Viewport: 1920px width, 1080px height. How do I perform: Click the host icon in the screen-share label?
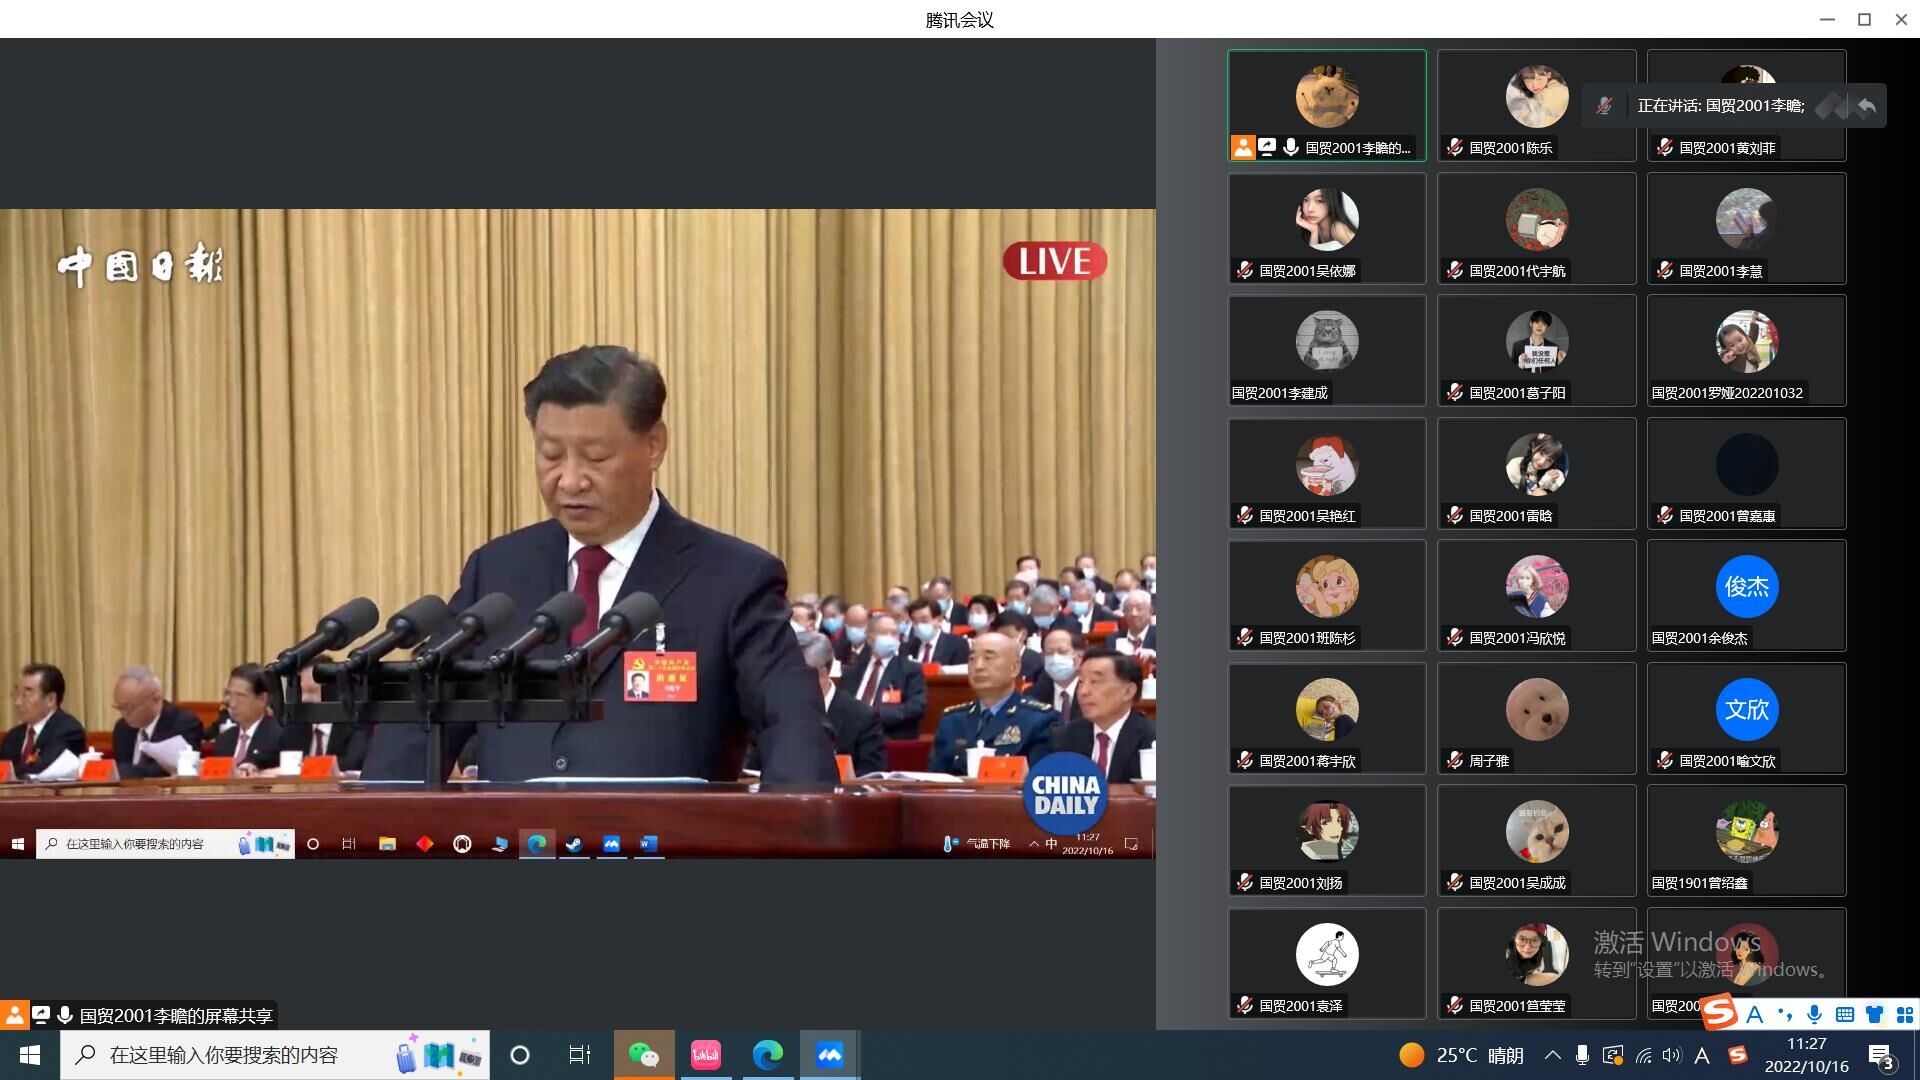[x=14, y=1016]
